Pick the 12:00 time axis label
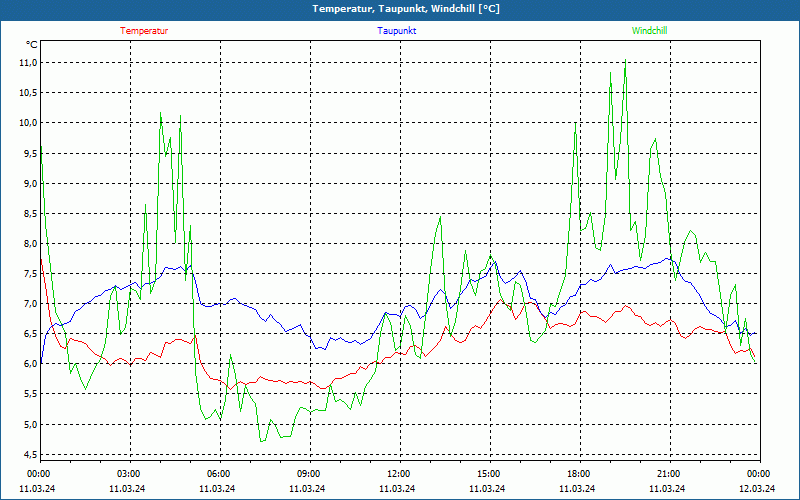800x500 pixels. coord(398,474)
